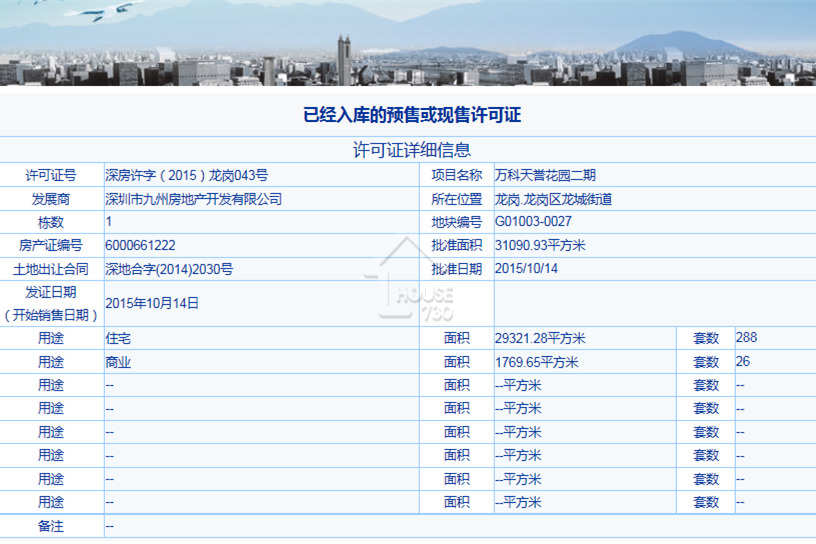
Task: Click 面积 label in the 1769.65平方米 row
Action: click(x=456, y=362)
